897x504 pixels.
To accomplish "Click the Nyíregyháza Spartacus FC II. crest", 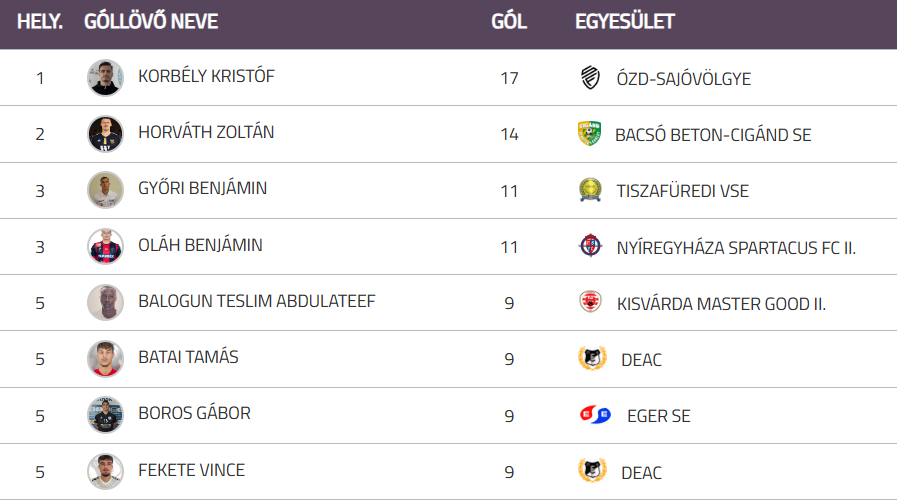I will (591, 246).
